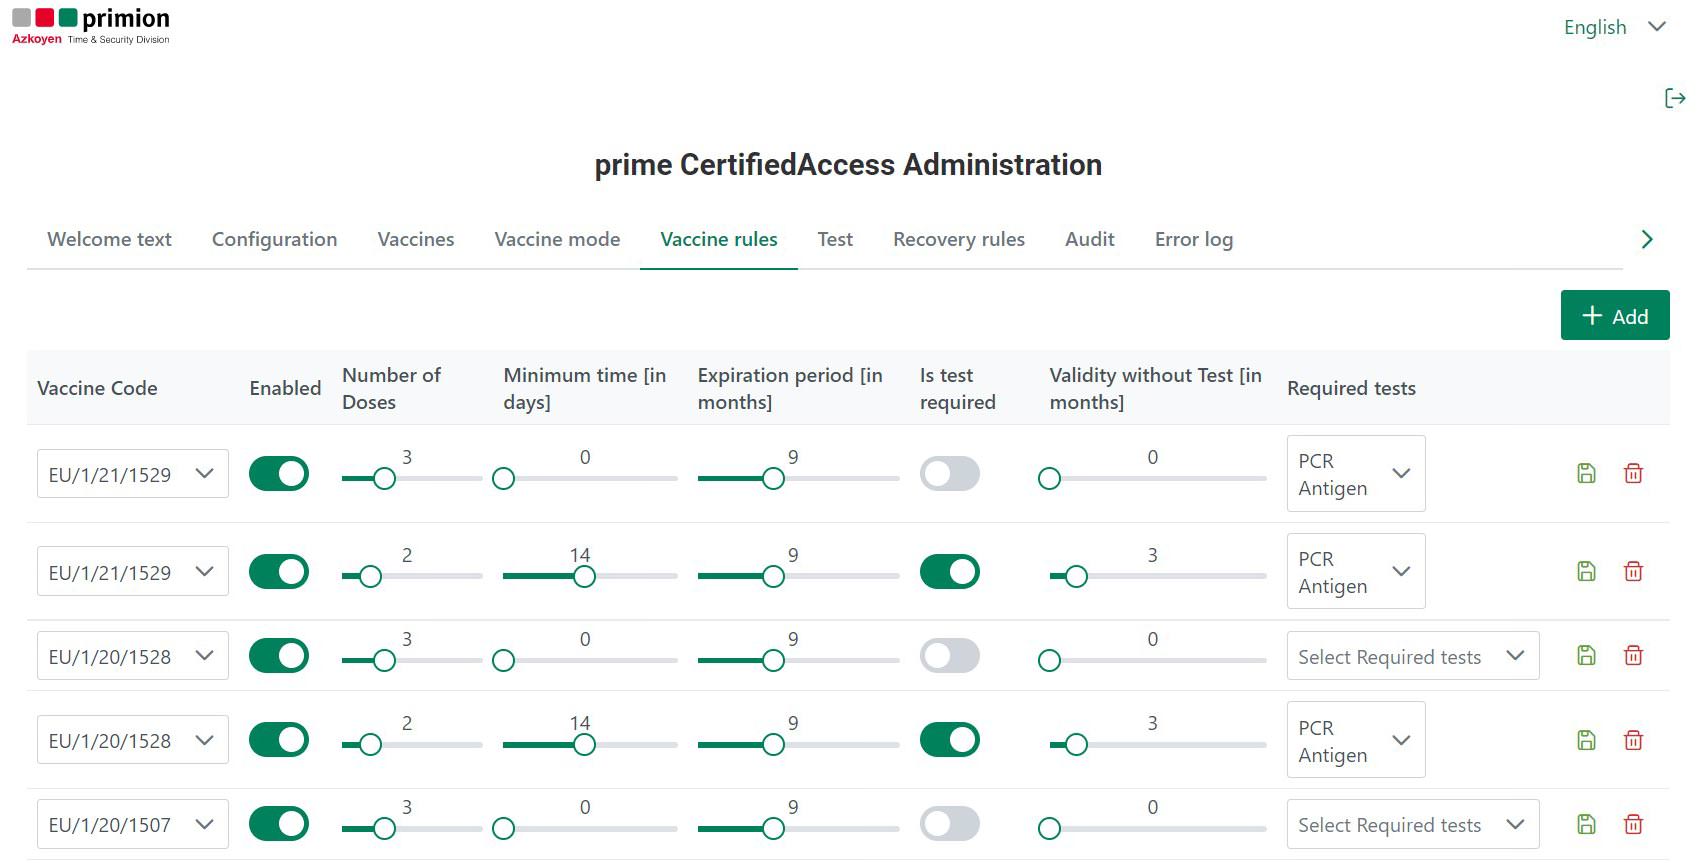Click the Add button

(1615, 316)
